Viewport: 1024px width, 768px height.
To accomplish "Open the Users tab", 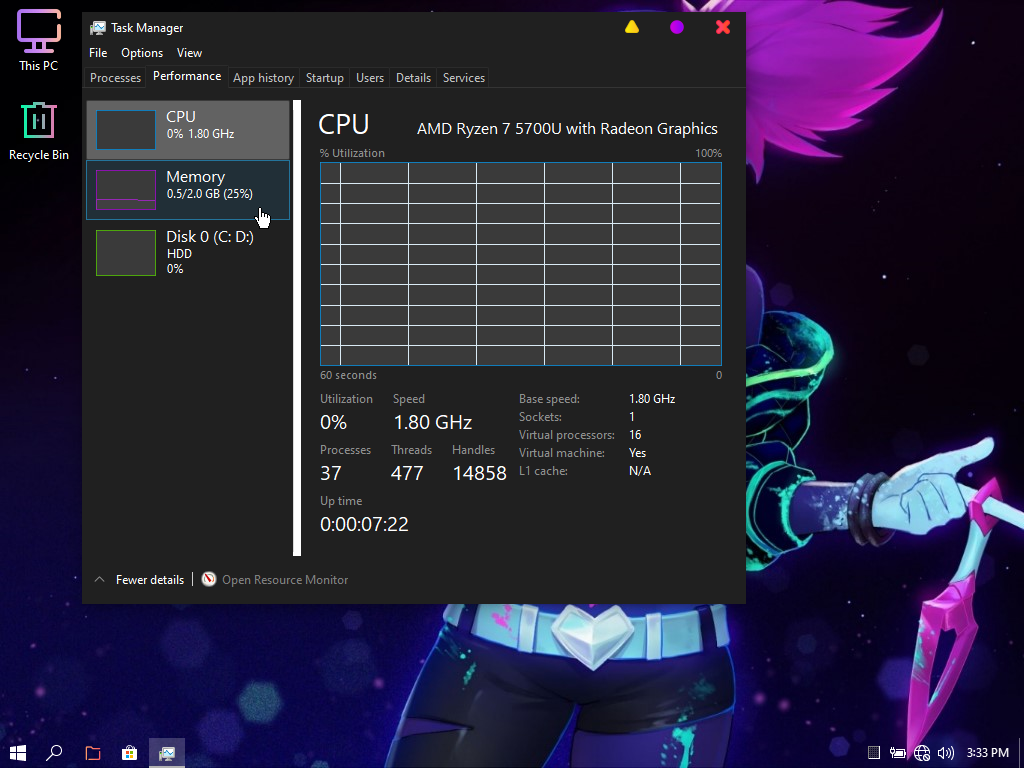I will pyautogui.click(x=370, y=78).
